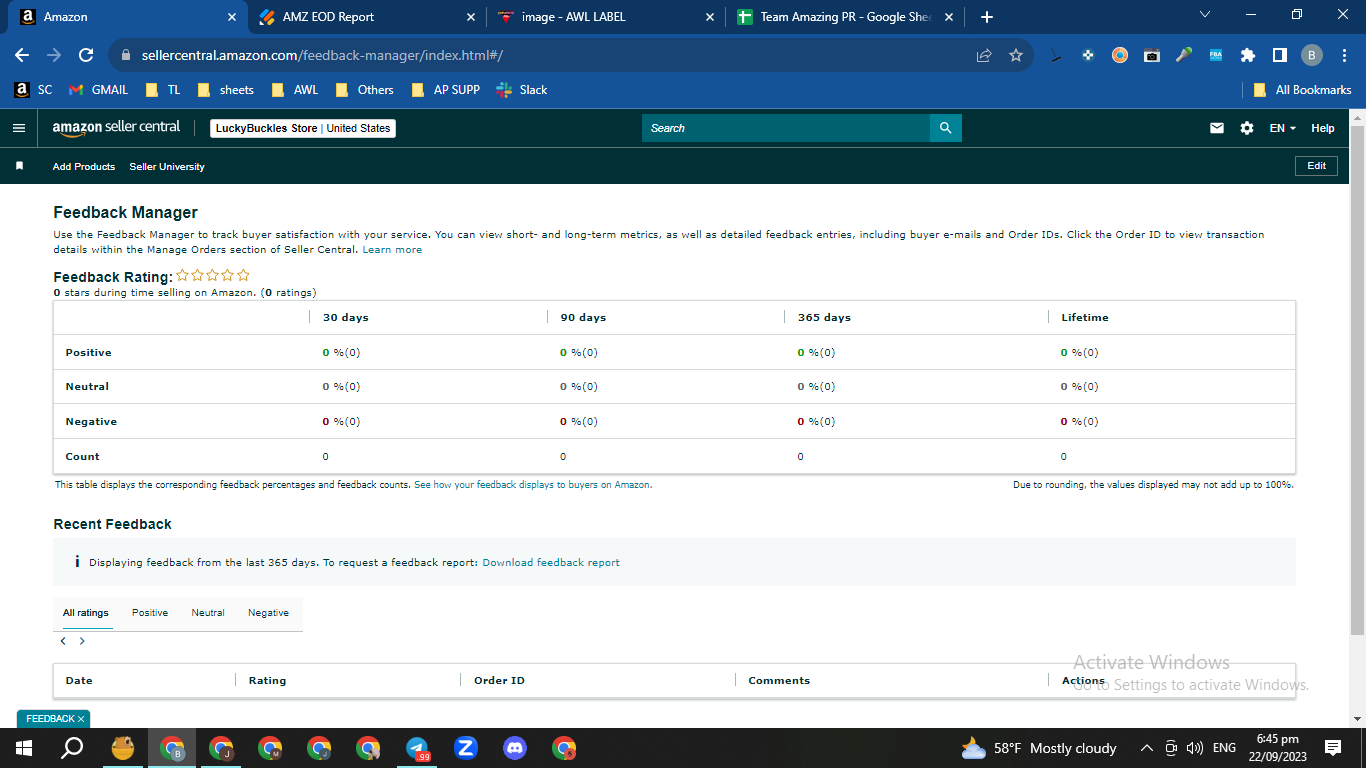Viewport: 1366px width, 768px height.
Task: Click the taskbar weather widget
Action: 1038,748
